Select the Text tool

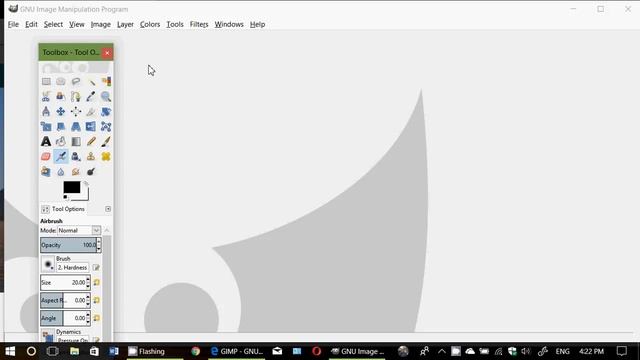(x=46, y=142)
